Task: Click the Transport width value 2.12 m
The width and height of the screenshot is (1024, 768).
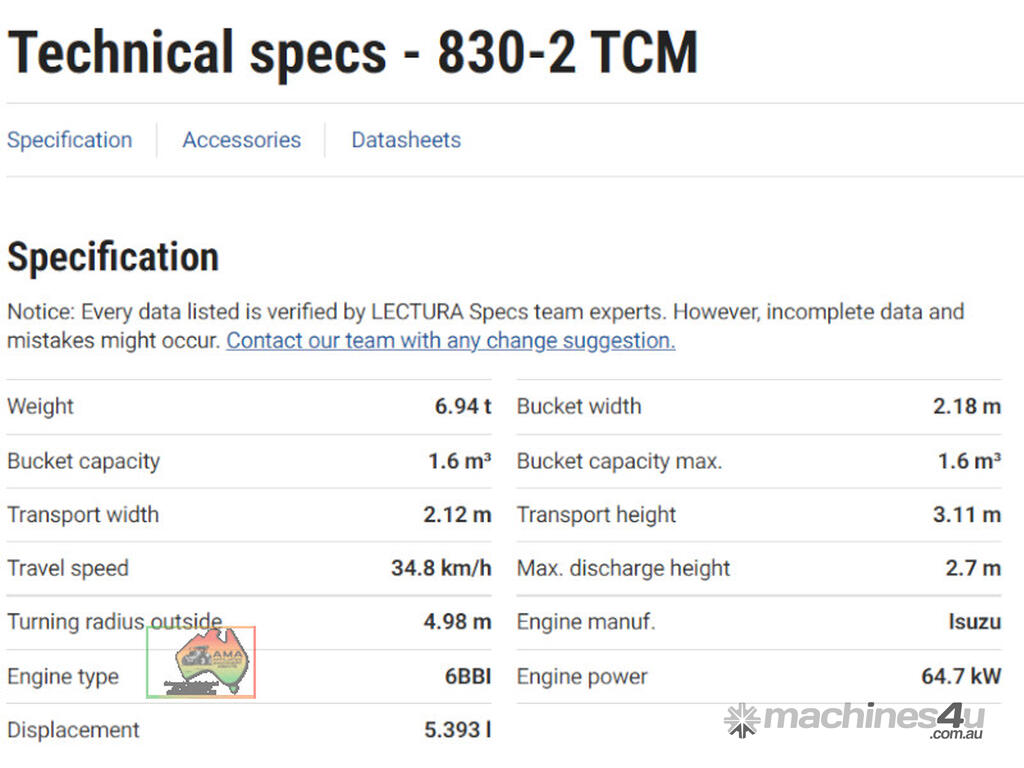Action: click(457, 515)
